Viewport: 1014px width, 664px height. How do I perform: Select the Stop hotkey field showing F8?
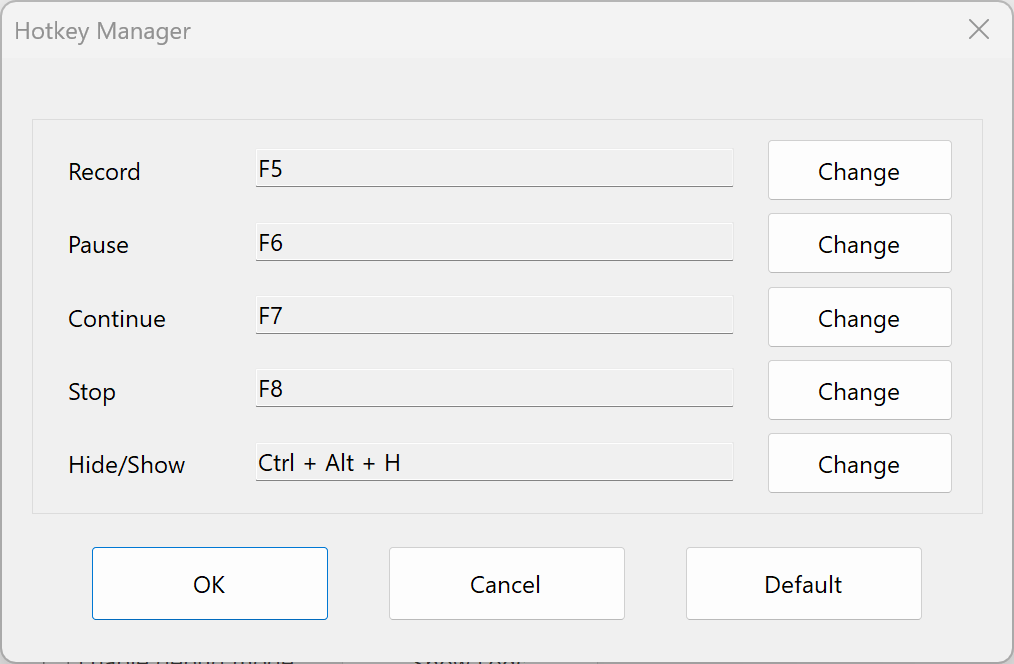(494, 388)
